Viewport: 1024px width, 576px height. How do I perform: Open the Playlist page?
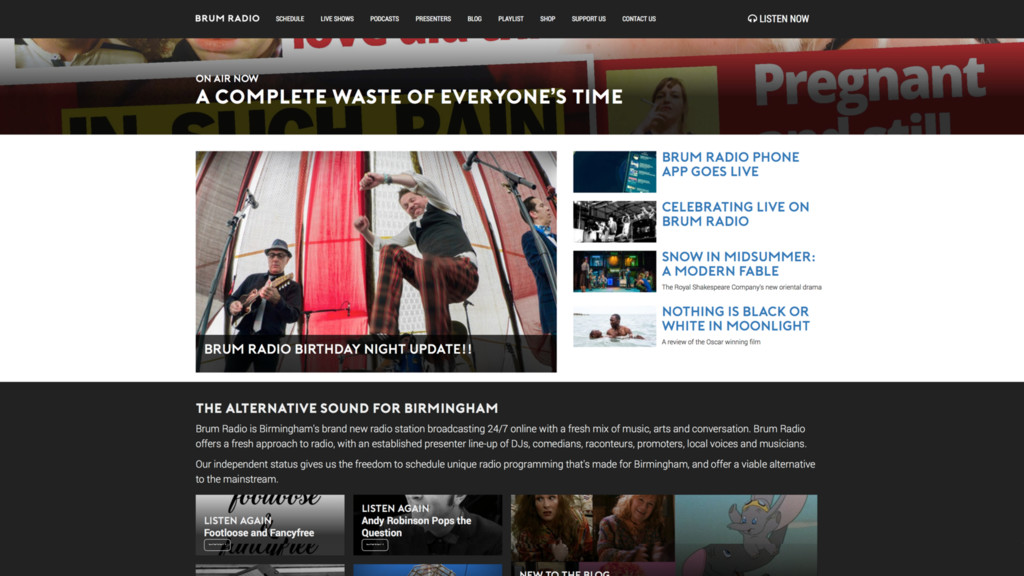point(511,19)
